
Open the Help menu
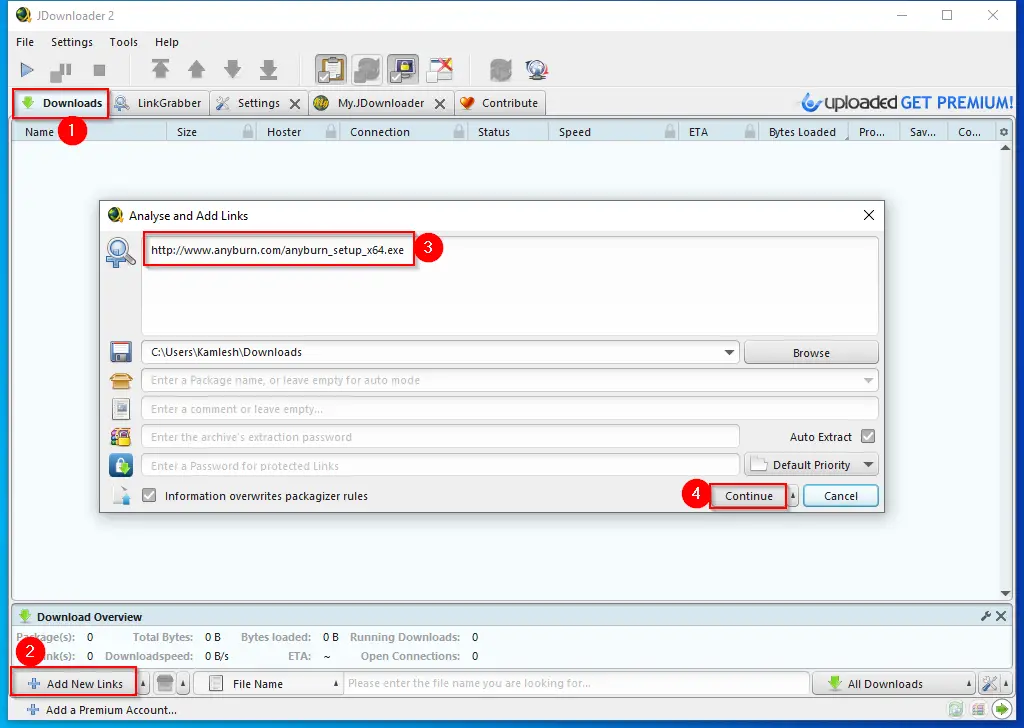(x=167, y=42)
